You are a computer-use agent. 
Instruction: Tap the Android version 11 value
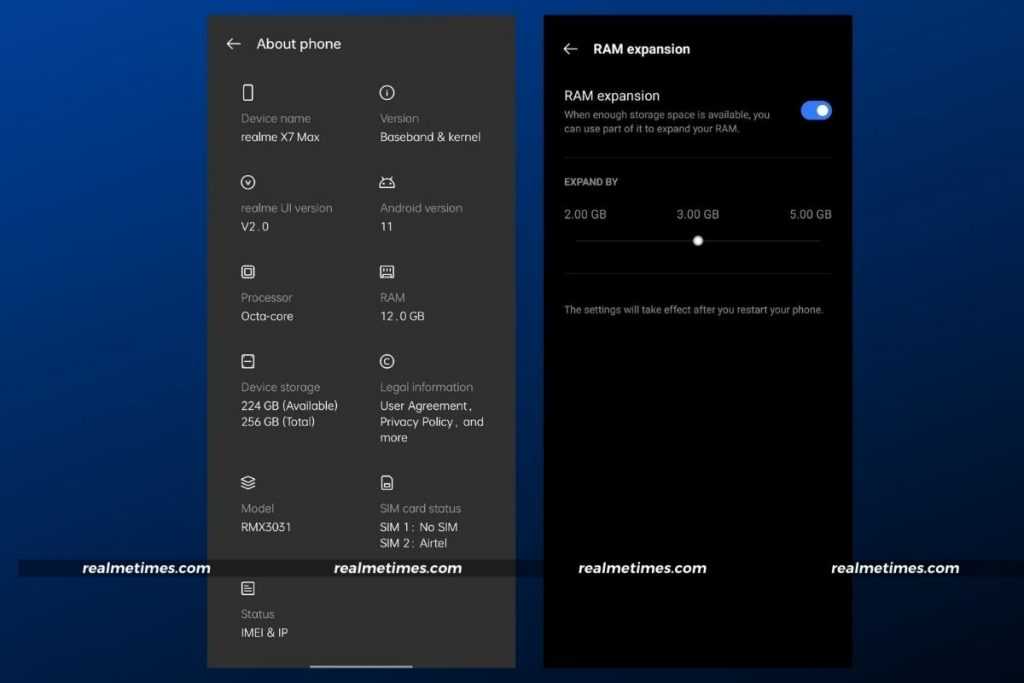387,227
